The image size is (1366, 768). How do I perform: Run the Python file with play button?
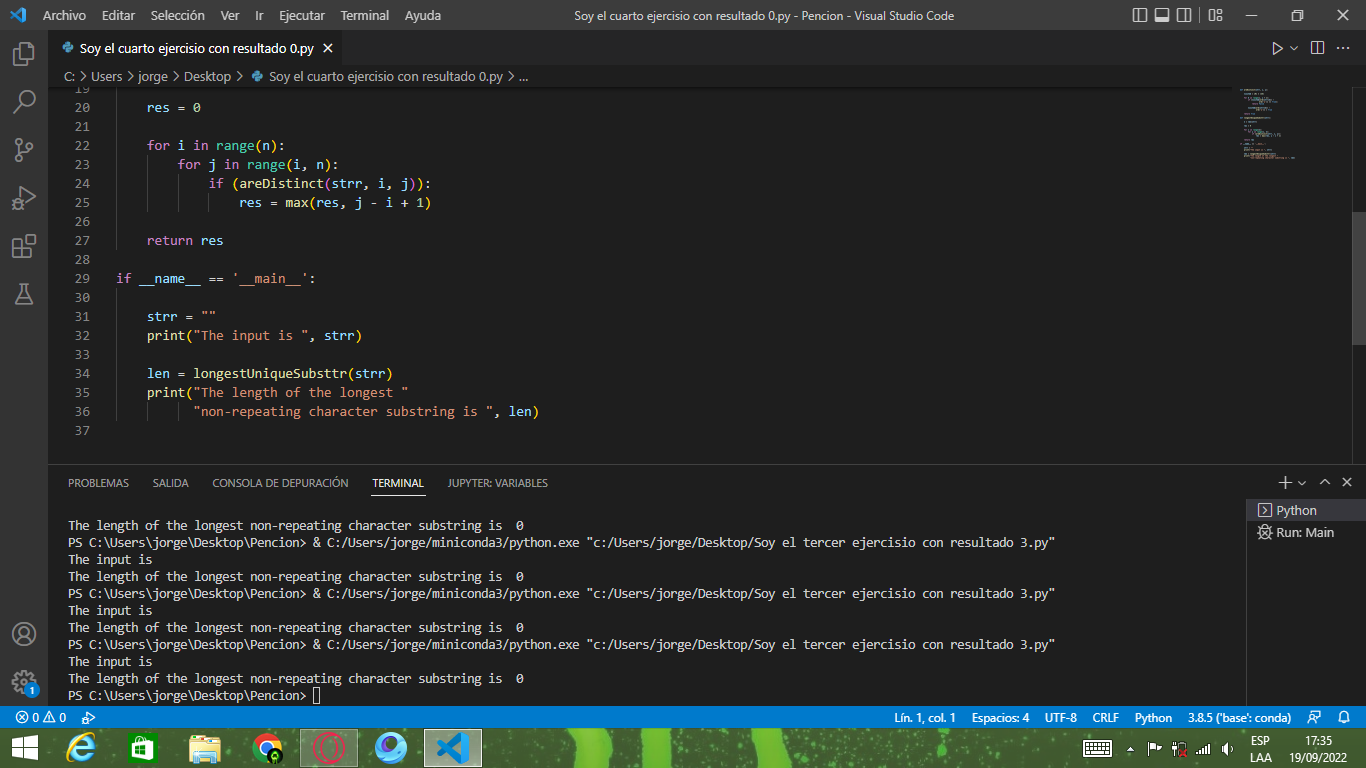1276,48
